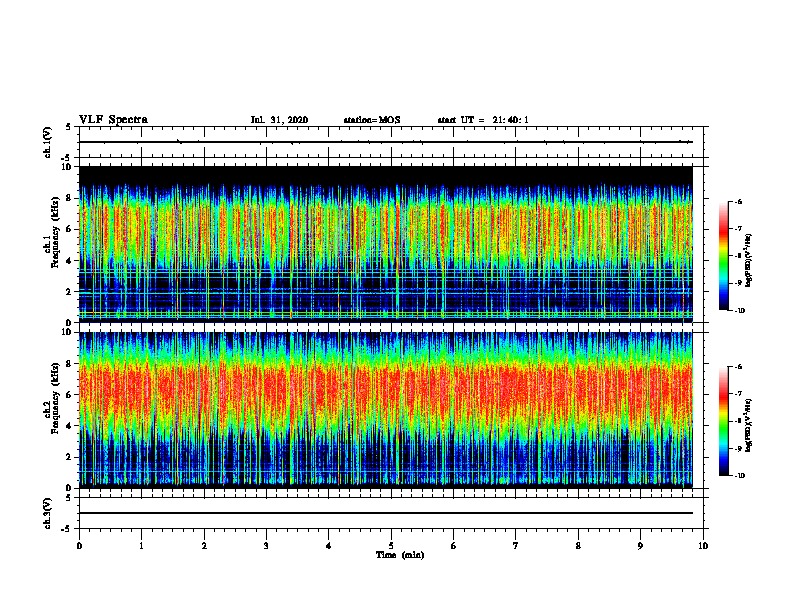
Task: Click the "10" tick on the time axis
Action: coord(703,546)
